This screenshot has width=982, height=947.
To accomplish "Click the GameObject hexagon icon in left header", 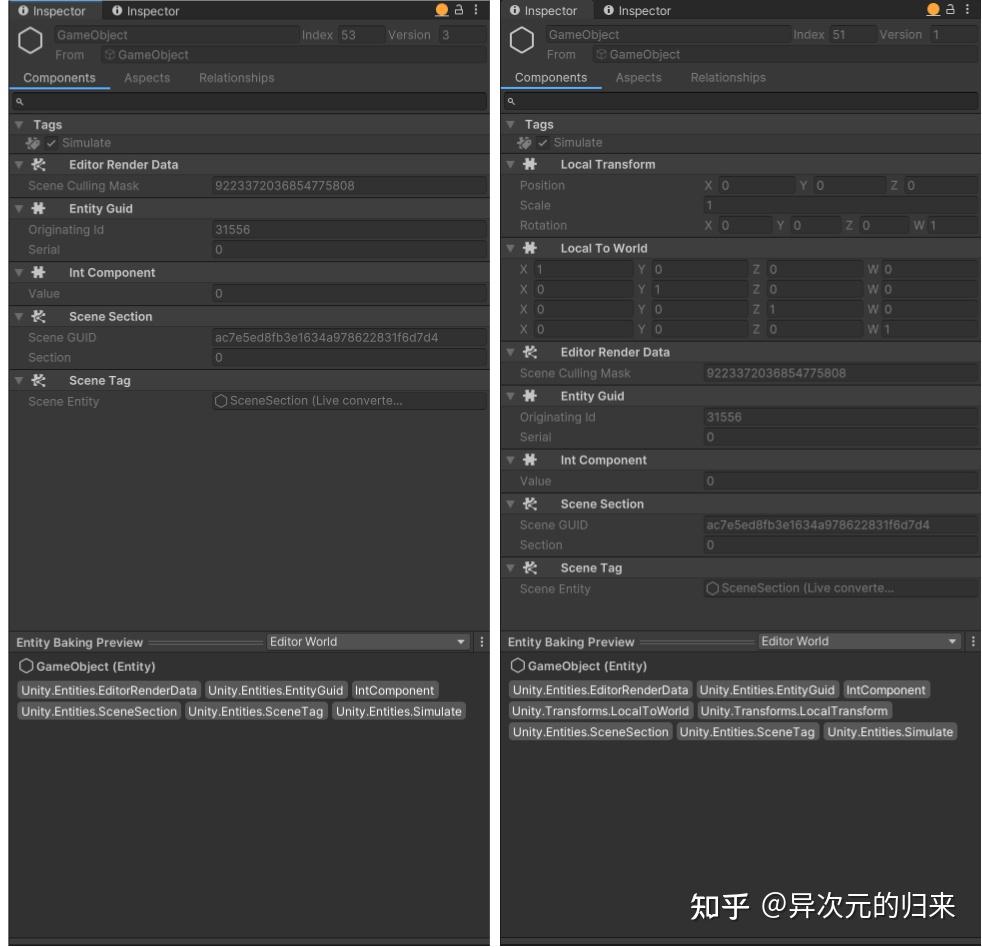I will pyautogui.click(x=29, y=42).
